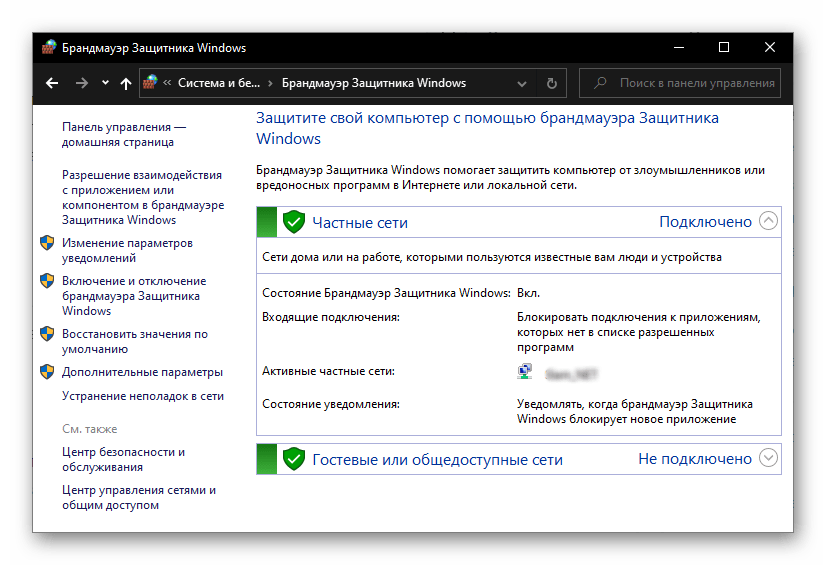Open 'Восстановить значения по умолчанию' link
The height and width of the screenshot is (565, 826).
click(x=135, y=341)
